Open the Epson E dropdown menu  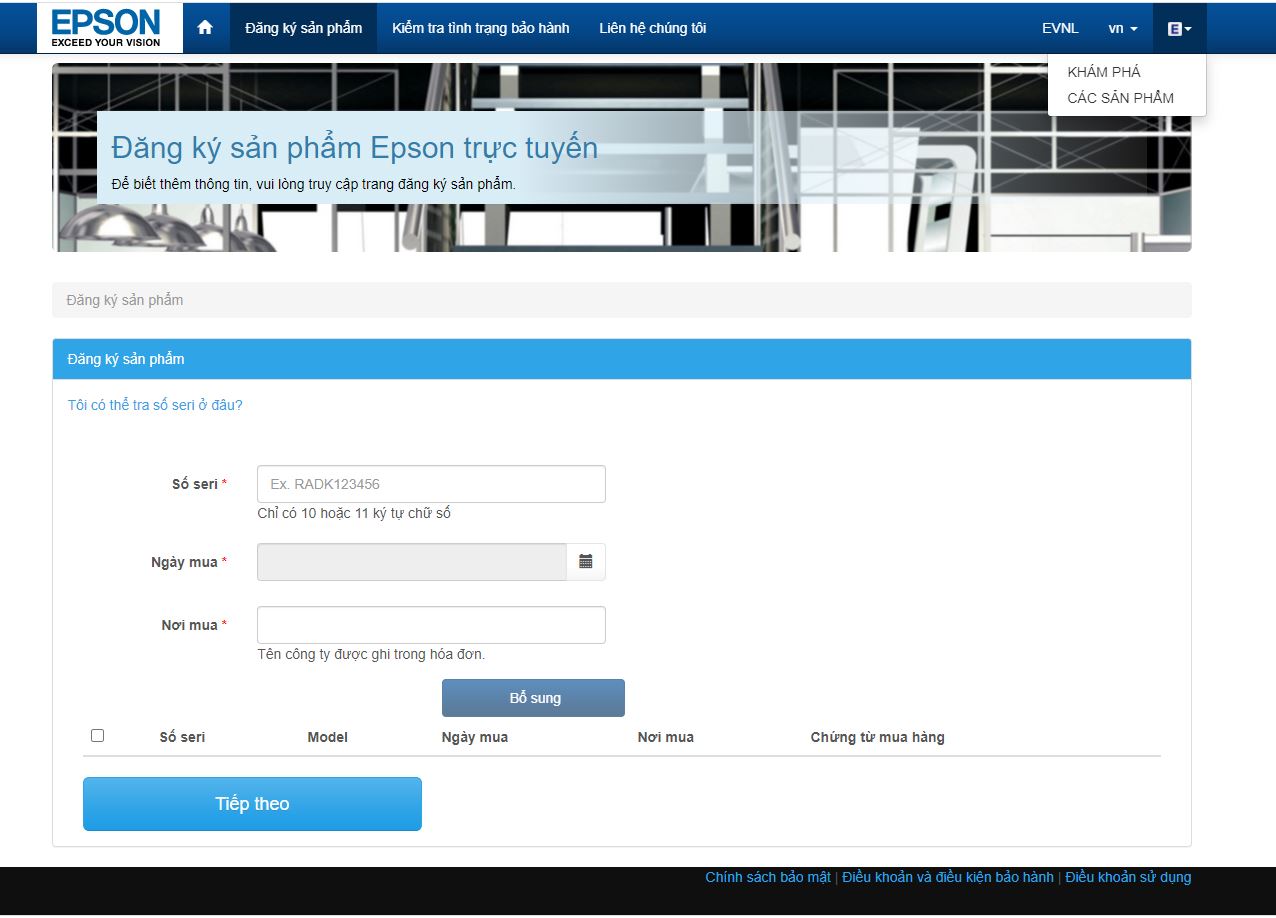(1180, 28)
